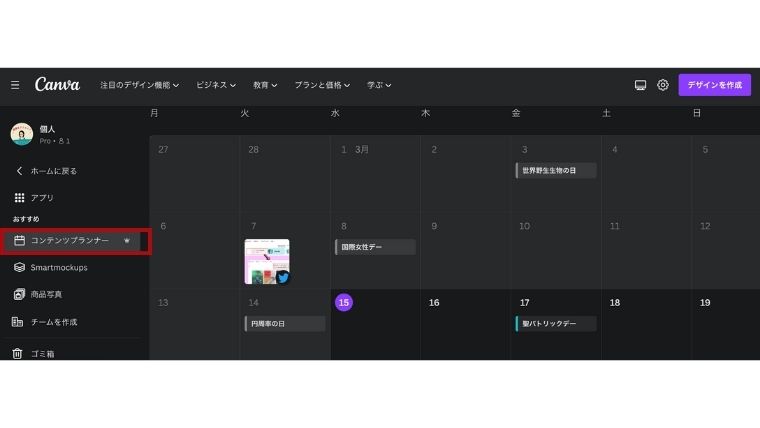The image size is (760, 428).
Task: Click the profile avatar picture
Action: pyautogui.click(x=22, y=134)
